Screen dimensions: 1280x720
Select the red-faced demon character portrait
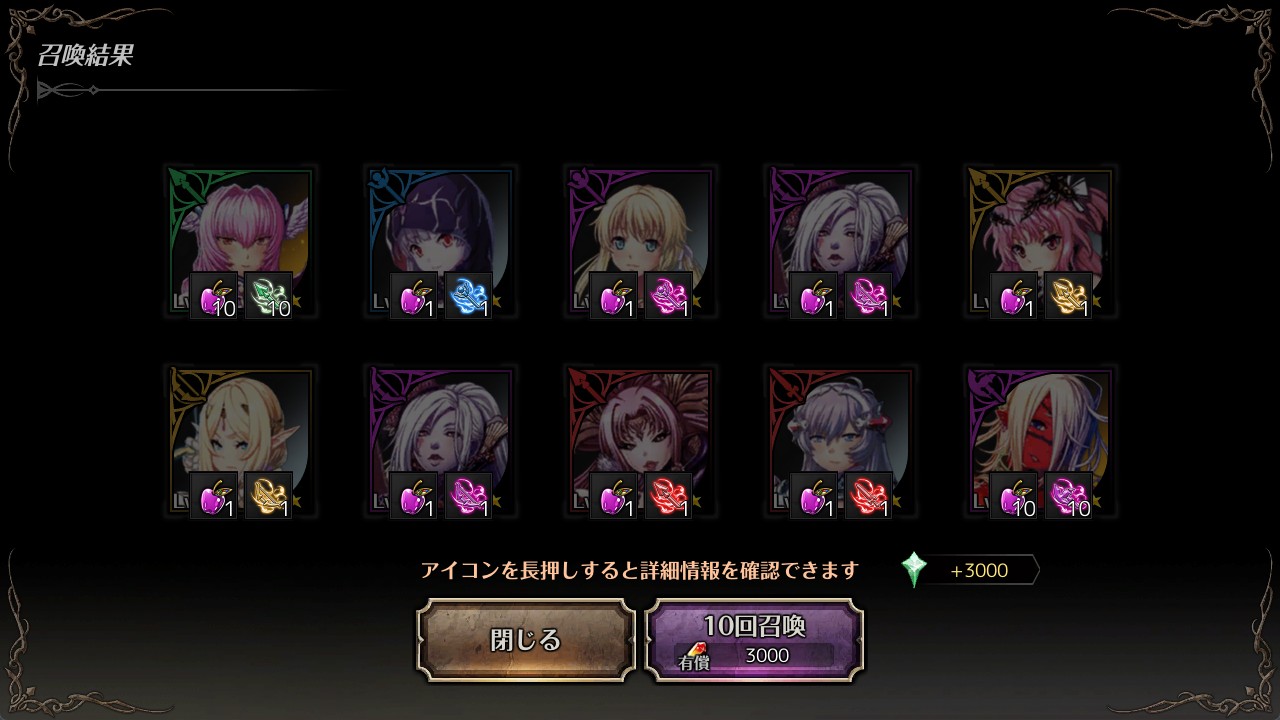[1040, 442]
